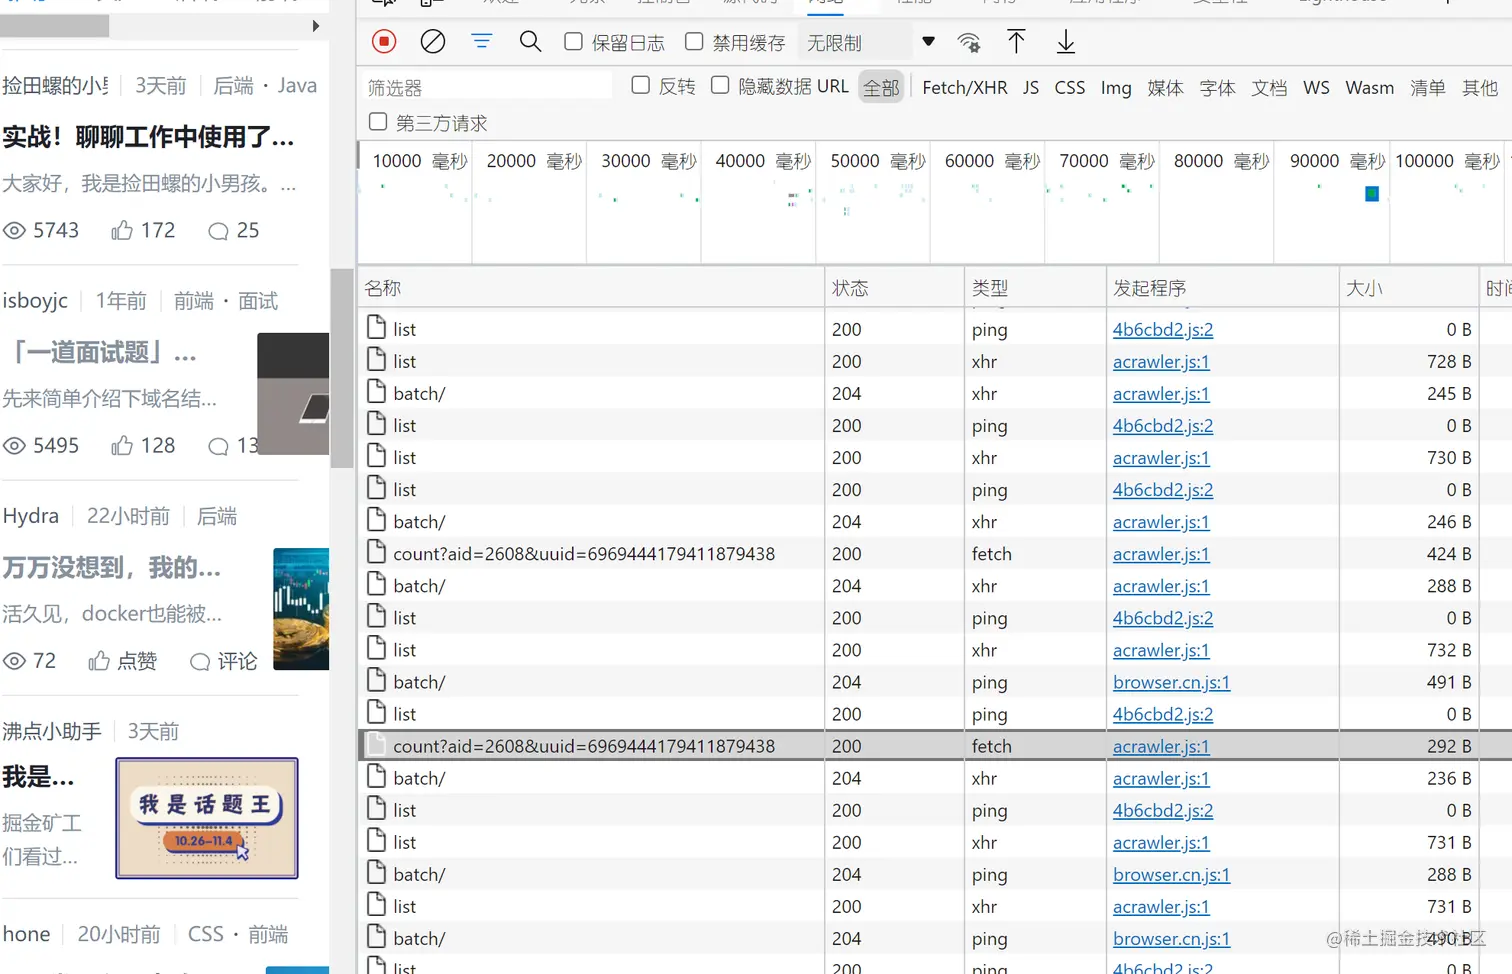Open article 实战！聊聊工作中使用了…

click(148, 137)
